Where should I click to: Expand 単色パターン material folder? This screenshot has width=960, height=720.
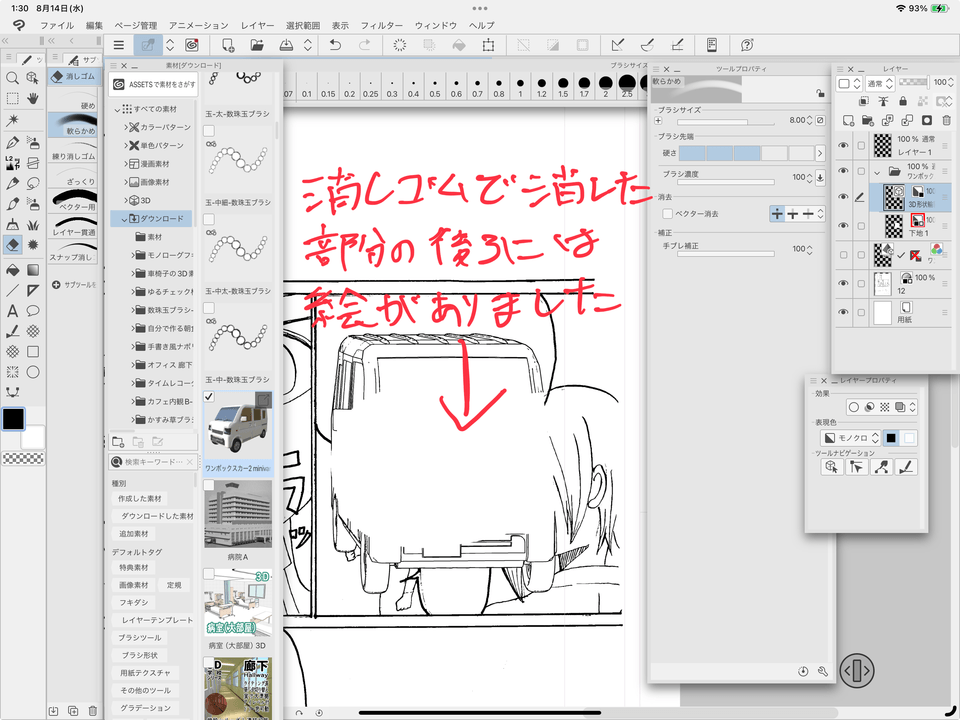tap(126, 145)
